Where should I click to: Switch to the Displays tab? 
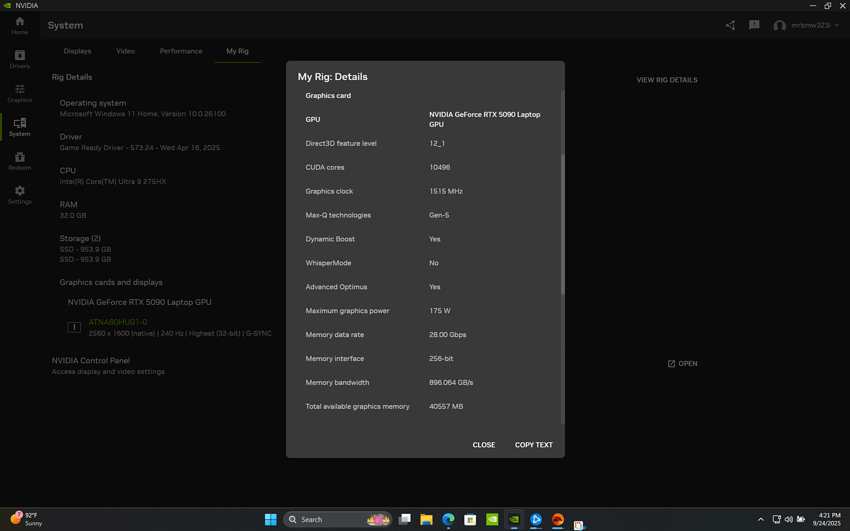coord(77,51)
